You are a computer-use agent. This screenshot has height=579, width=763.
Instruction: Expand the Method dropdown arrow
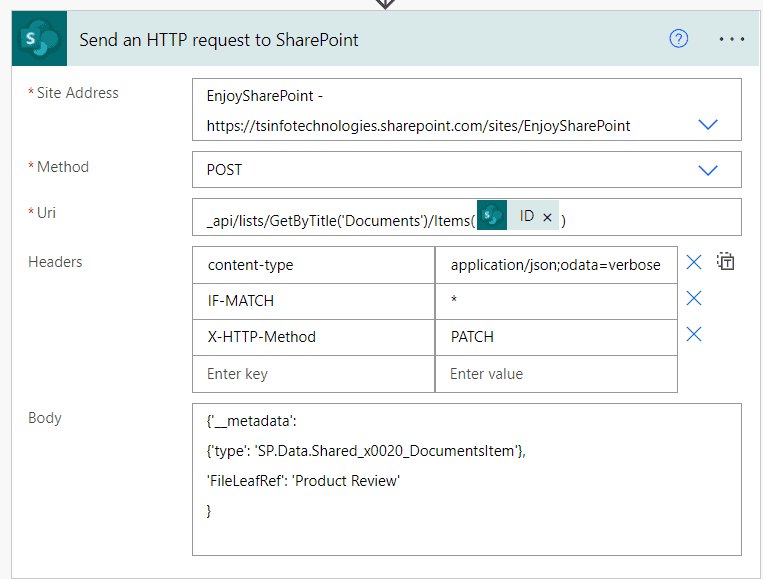(708, 170)
